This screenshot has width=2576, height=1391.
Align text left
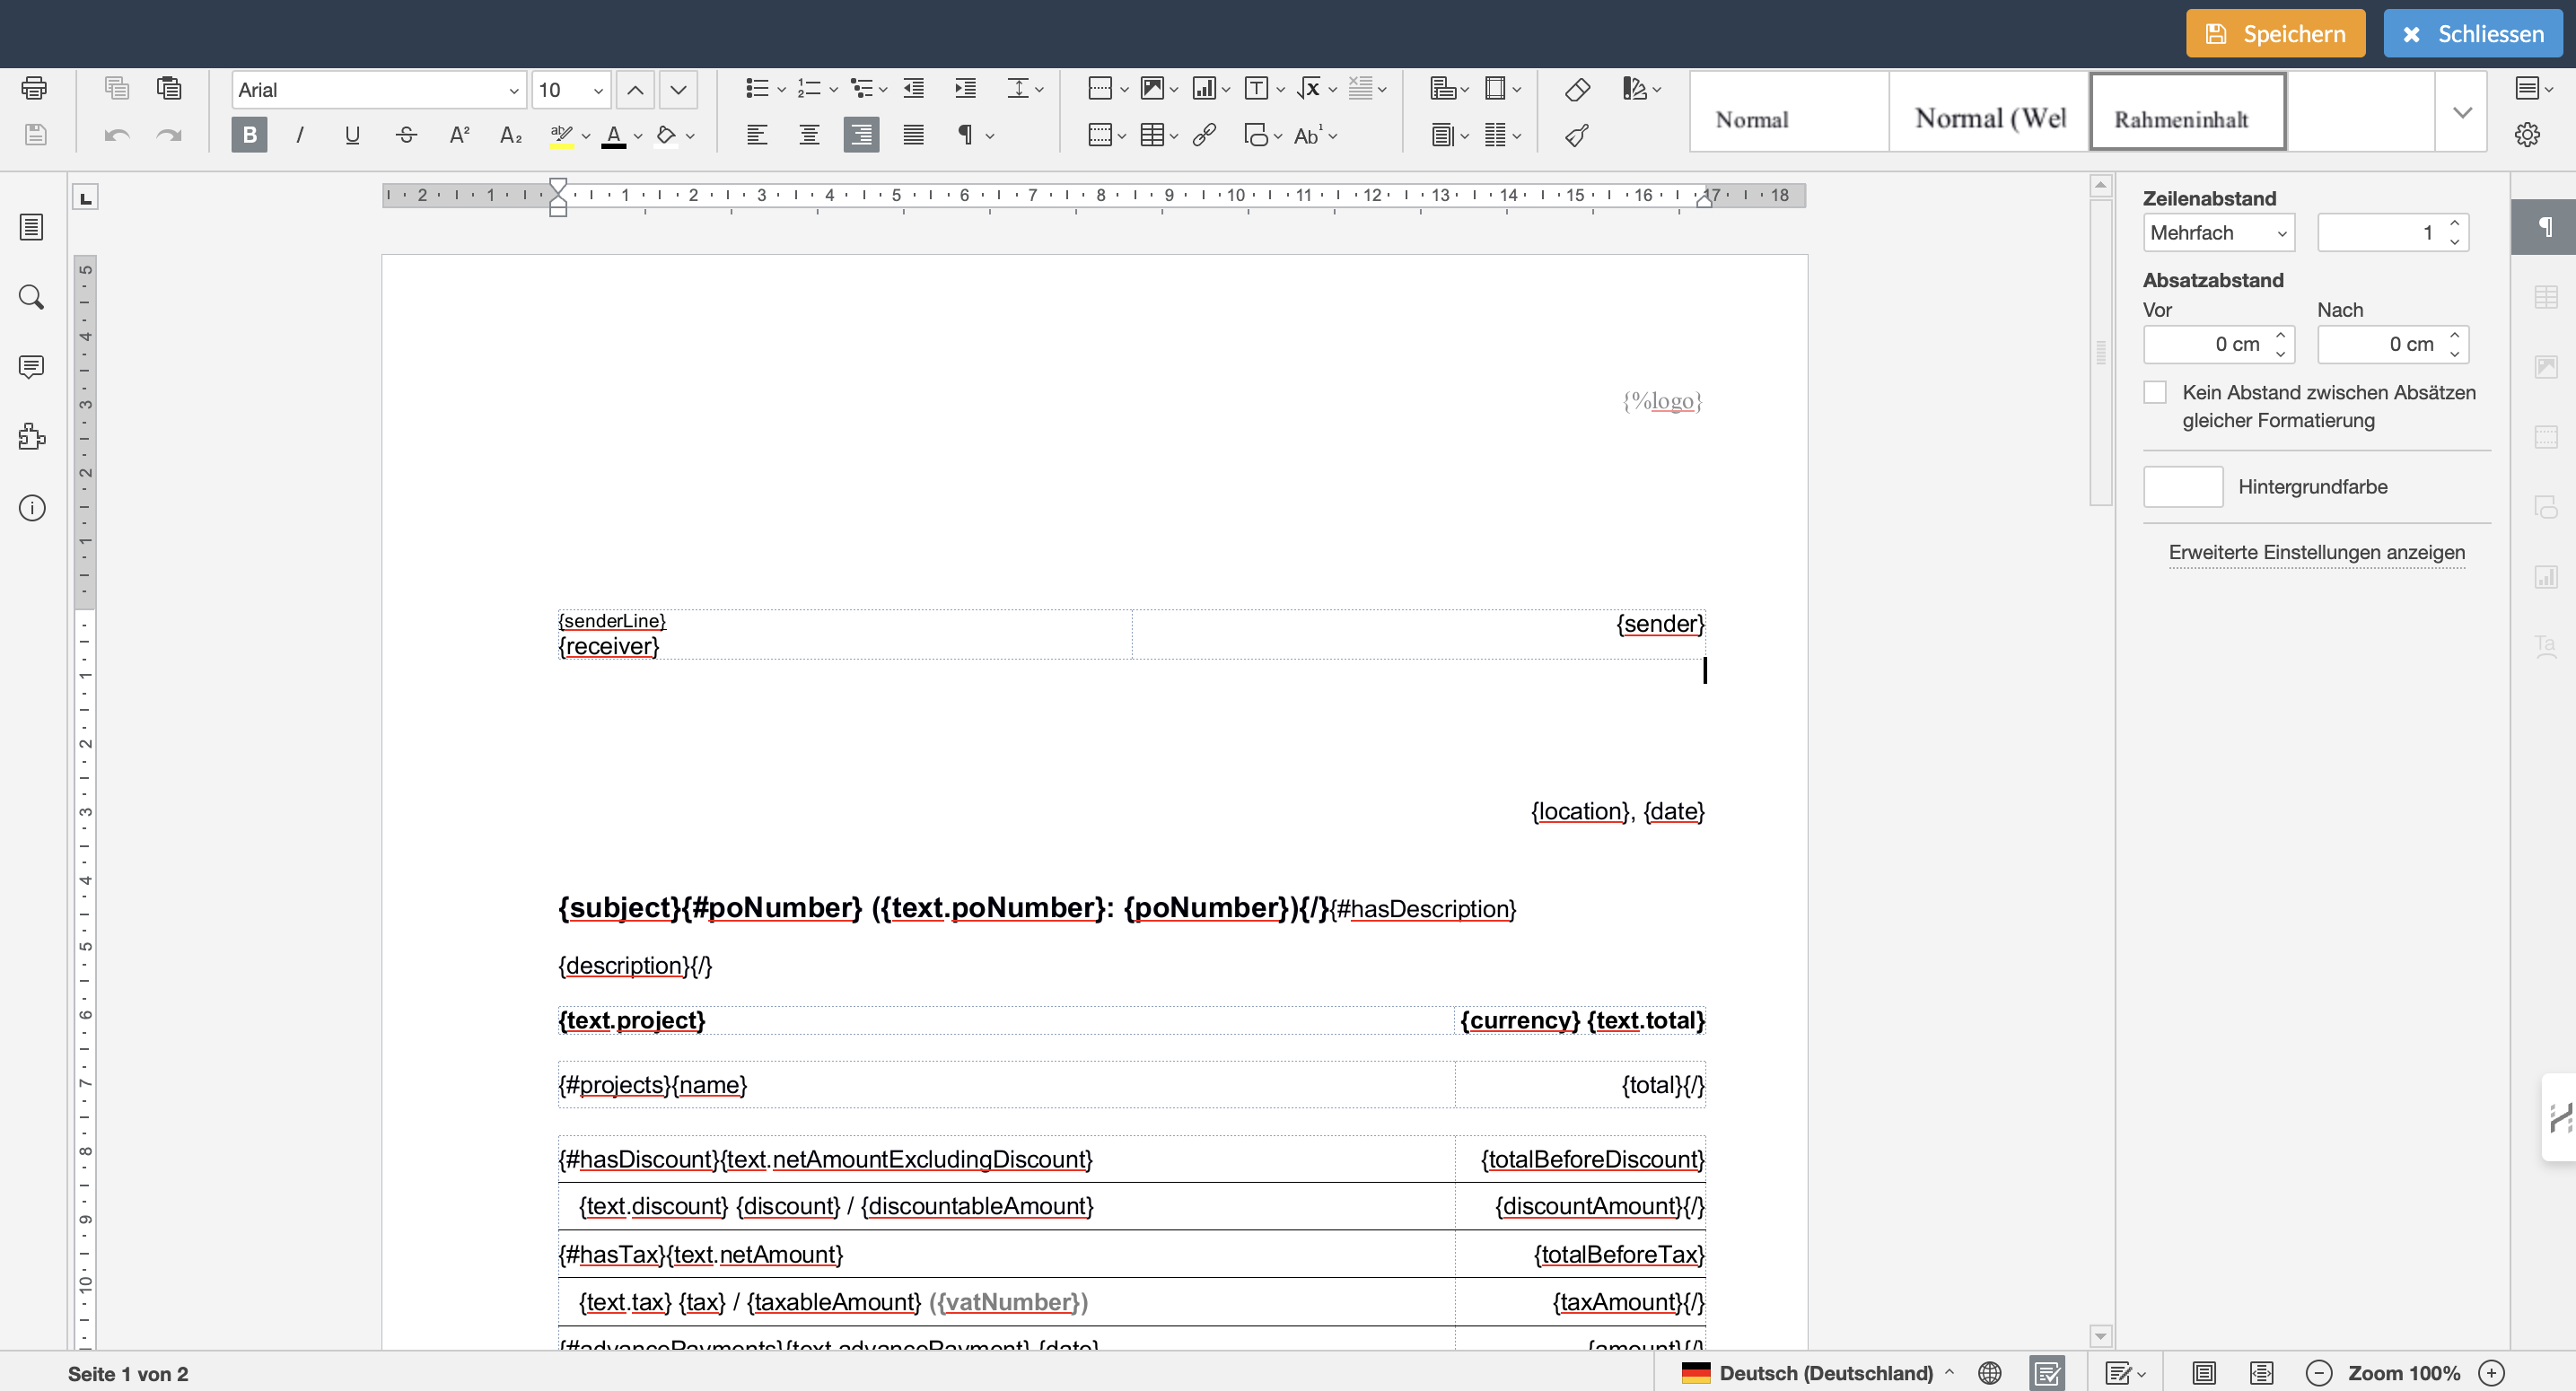[x=757, y=135]
